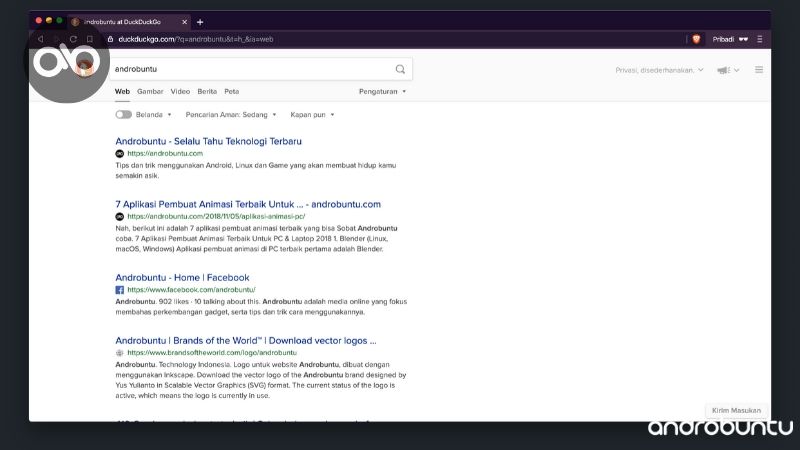Click snippet text 'Tips dan trik menggunakan Android'
This screenshot has width=800, height=450.
click(174, 165)
